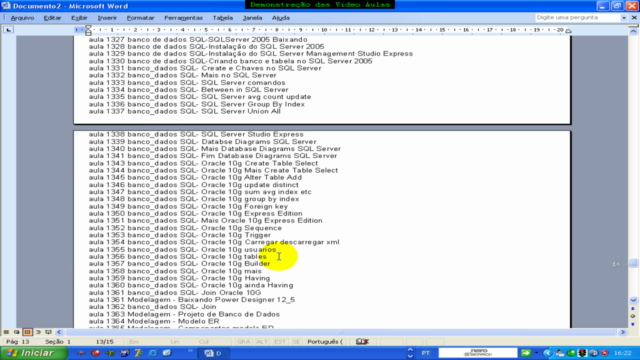Click the vertical scrollbar thumb

tap(633, 264)
